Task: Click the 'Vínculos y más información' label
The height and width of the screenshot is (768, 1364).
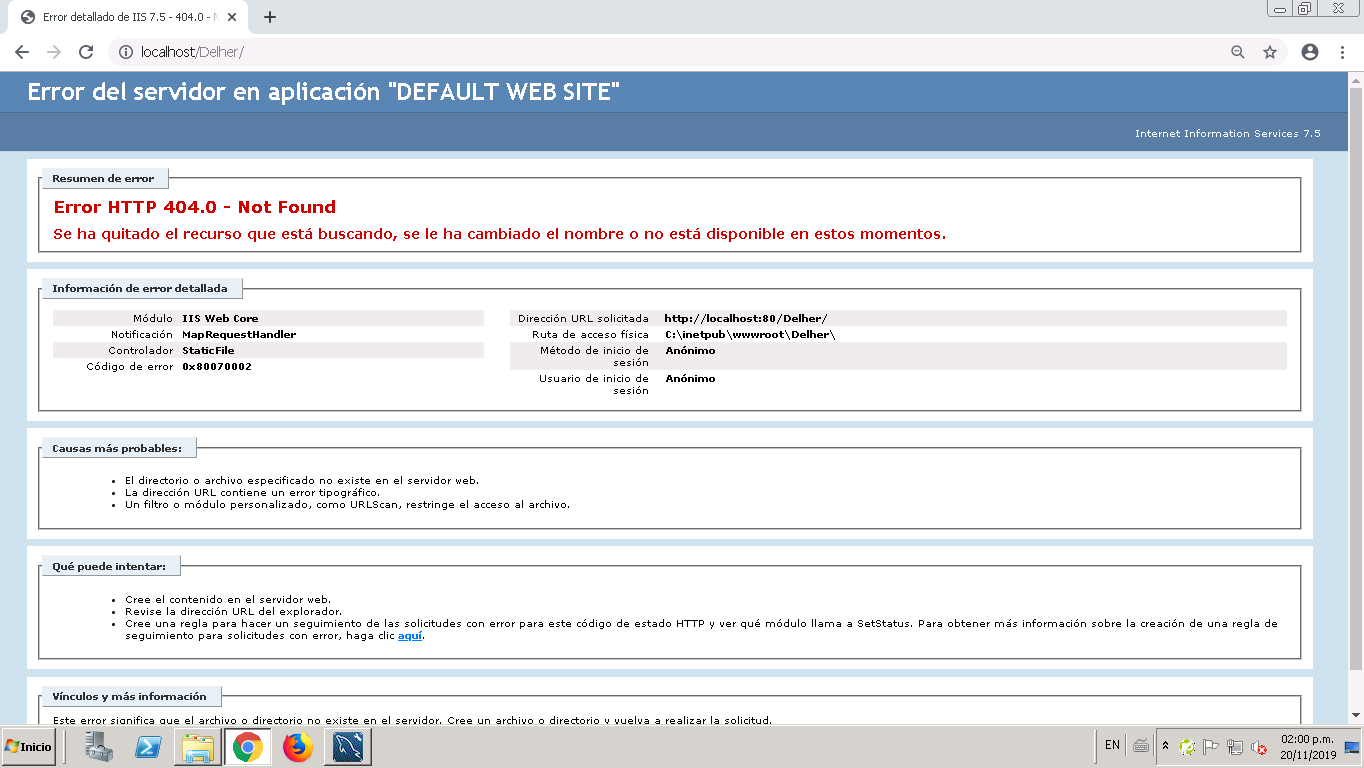Action: pyautogui.click(x=129, y=696)
